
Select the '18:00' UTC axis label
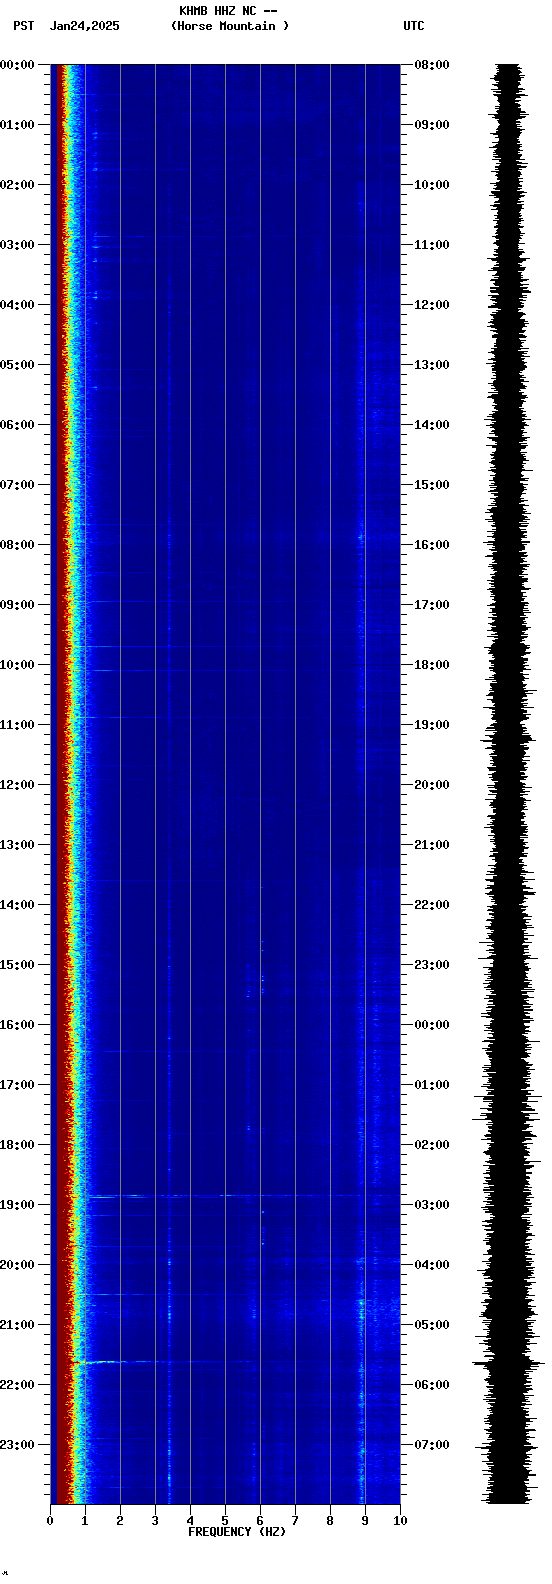pyautogui.click(x=432, y=665)
